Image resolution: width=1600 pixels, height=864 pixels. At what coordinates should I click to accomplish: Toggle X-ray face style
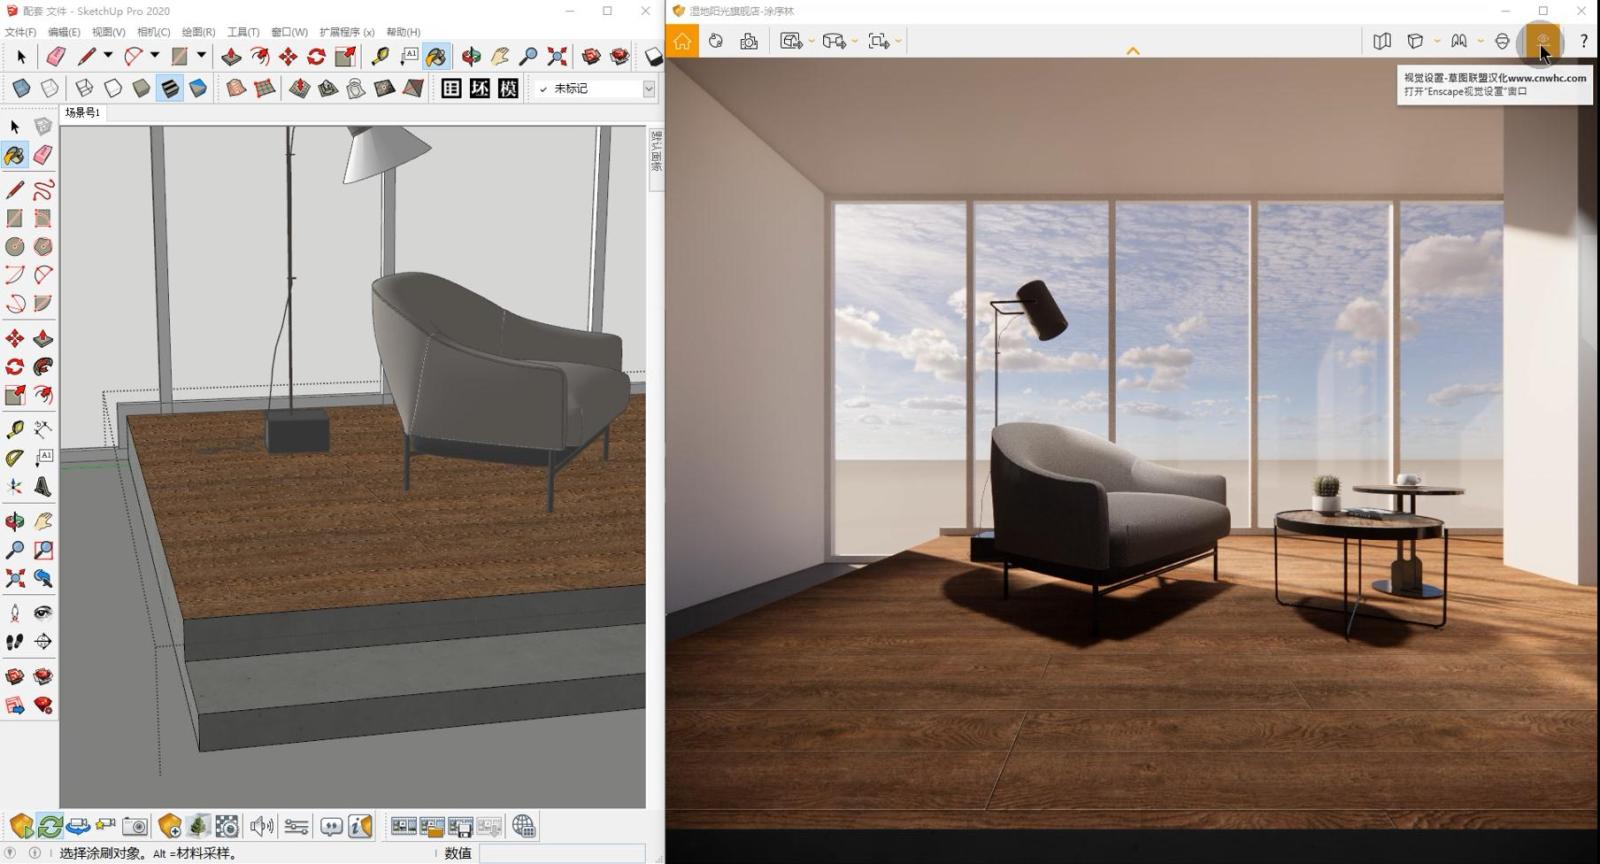pyautogui.click(x=21, y=88)
